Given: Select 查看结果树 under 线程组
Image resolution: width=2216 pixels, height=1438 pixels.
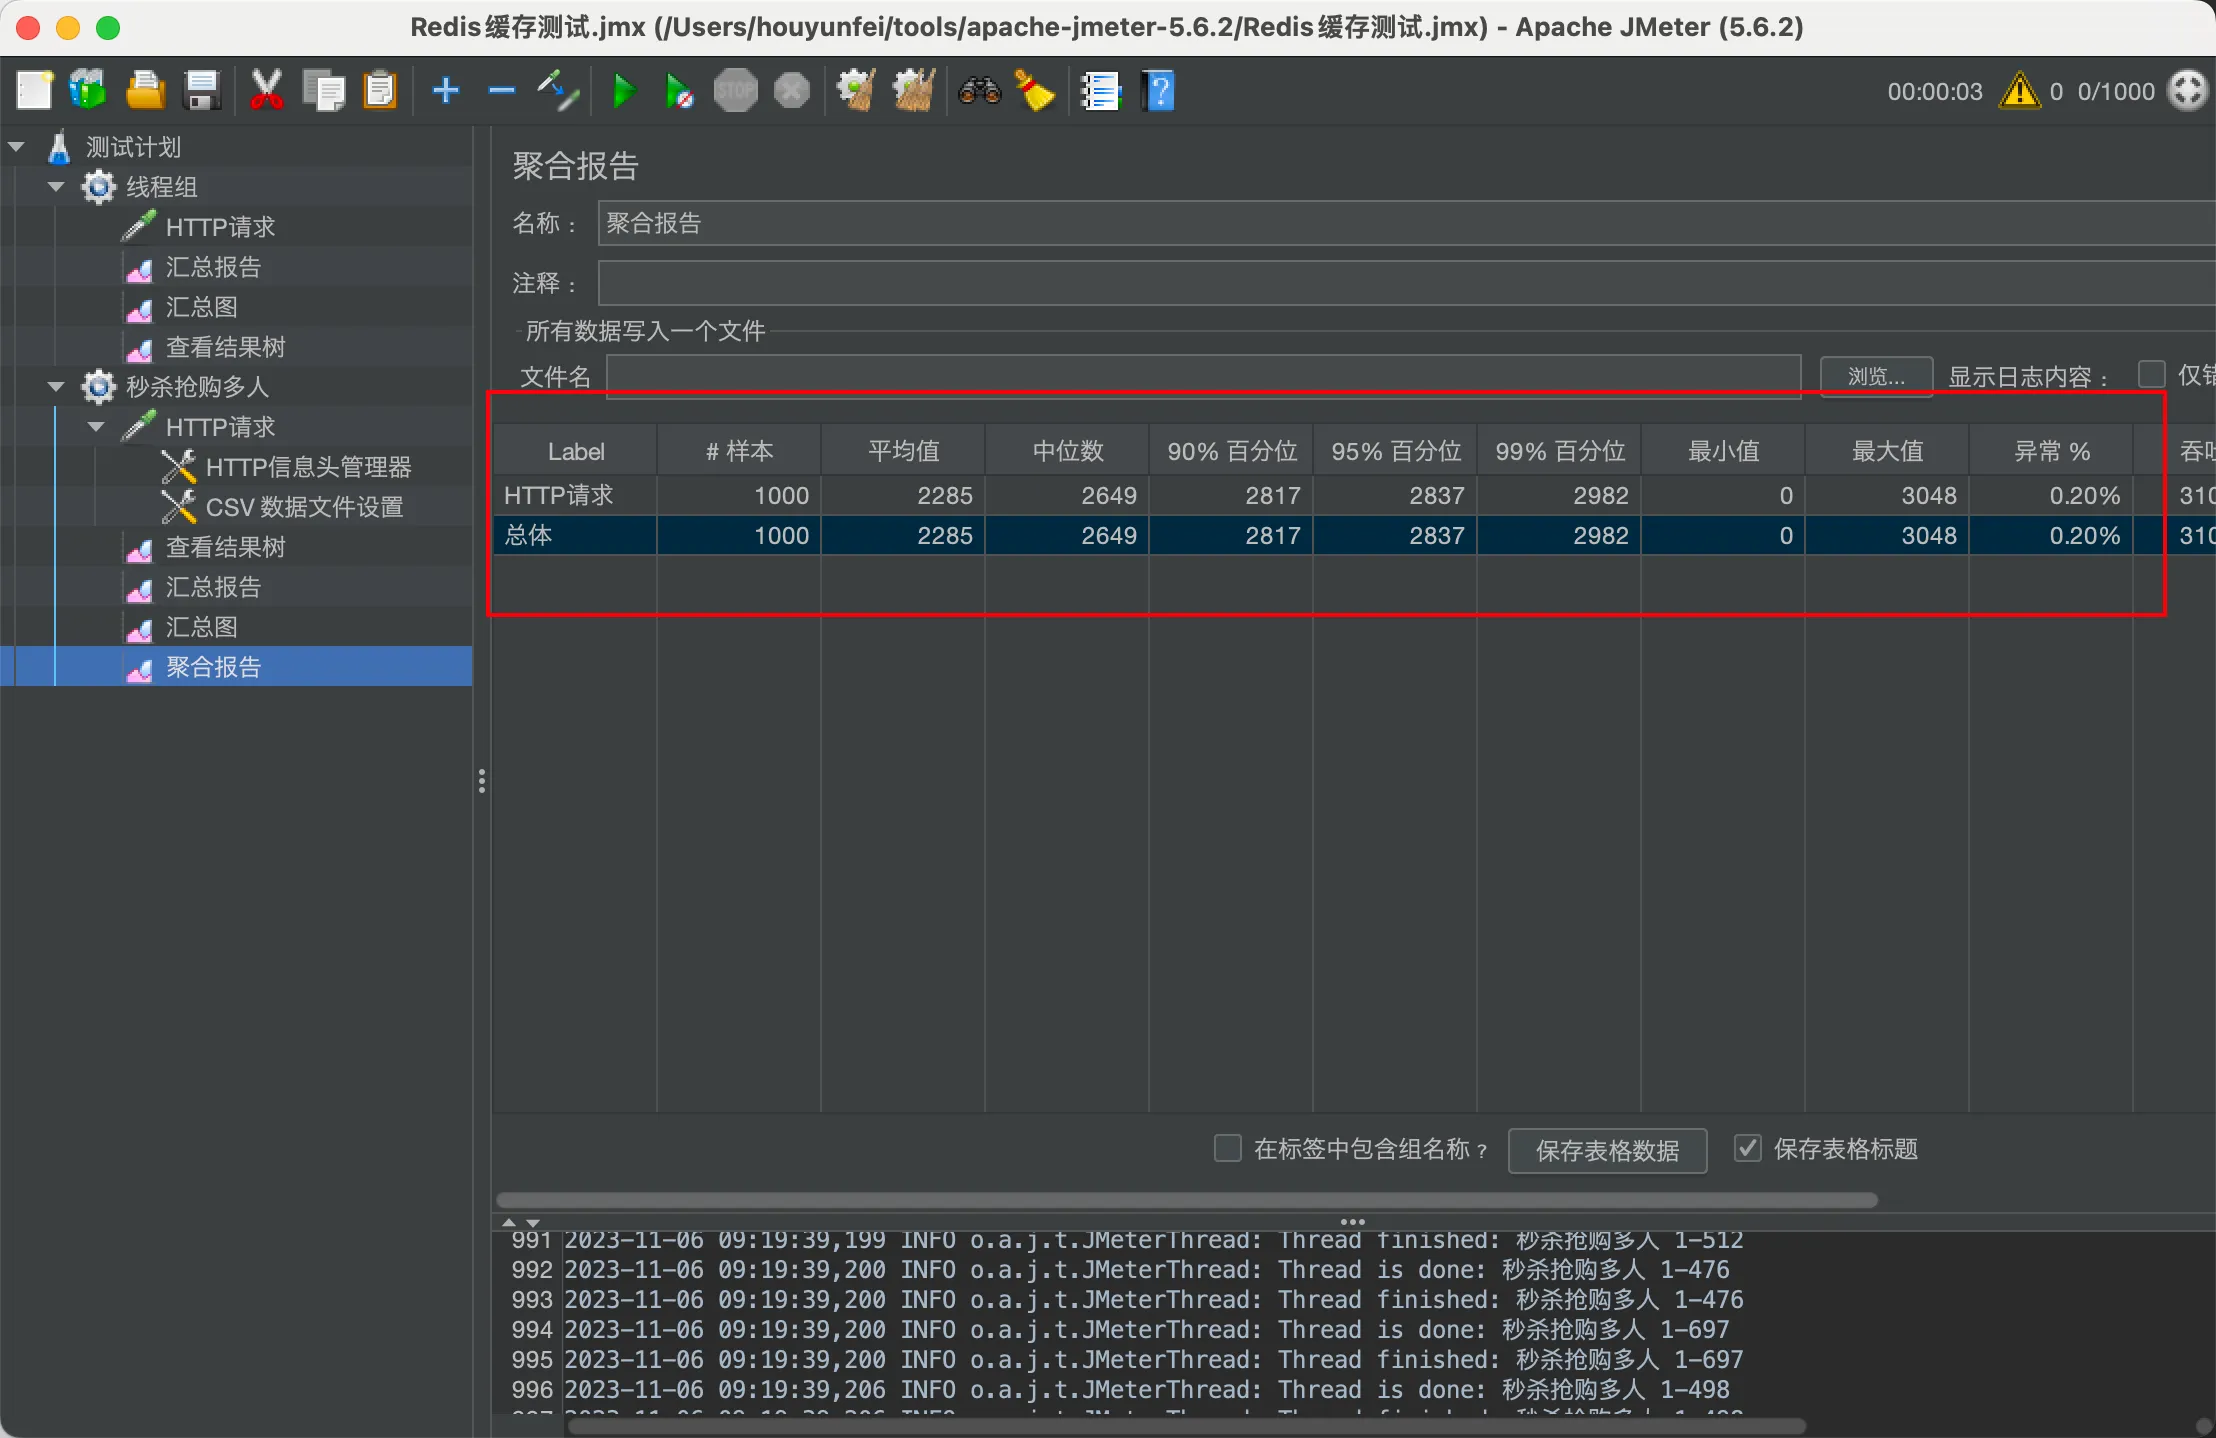Looking at the screenshot, I should tap(225, 347).
